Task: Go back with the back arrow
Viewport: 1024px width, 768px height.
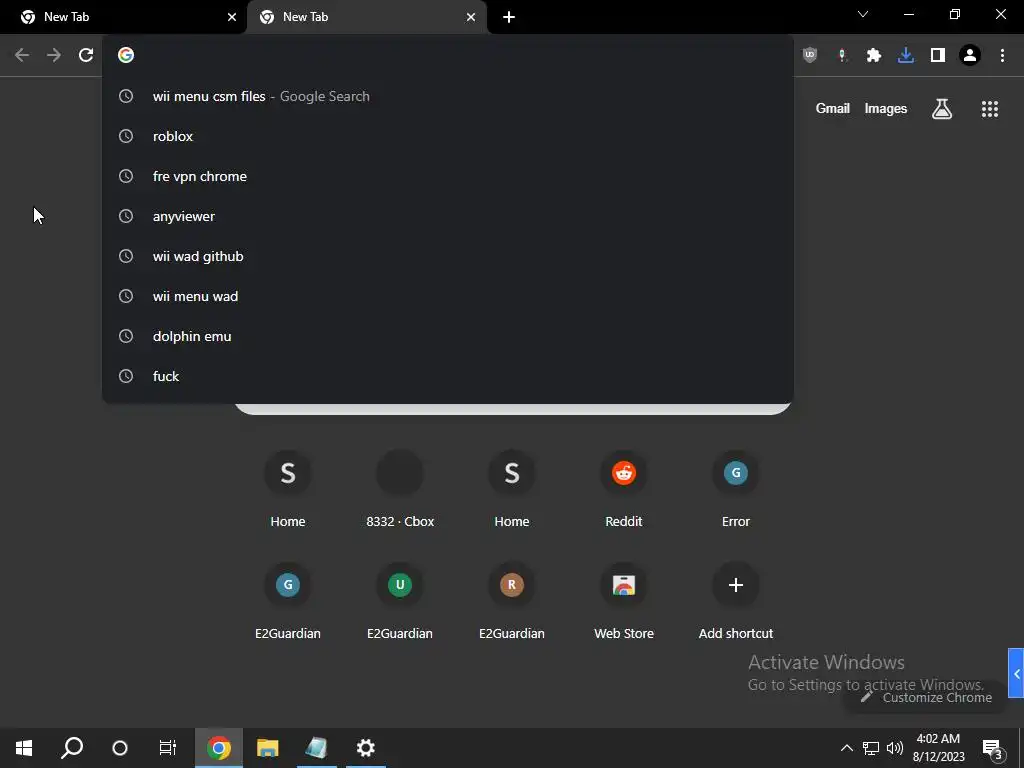Action: click(x=22, y=55)
